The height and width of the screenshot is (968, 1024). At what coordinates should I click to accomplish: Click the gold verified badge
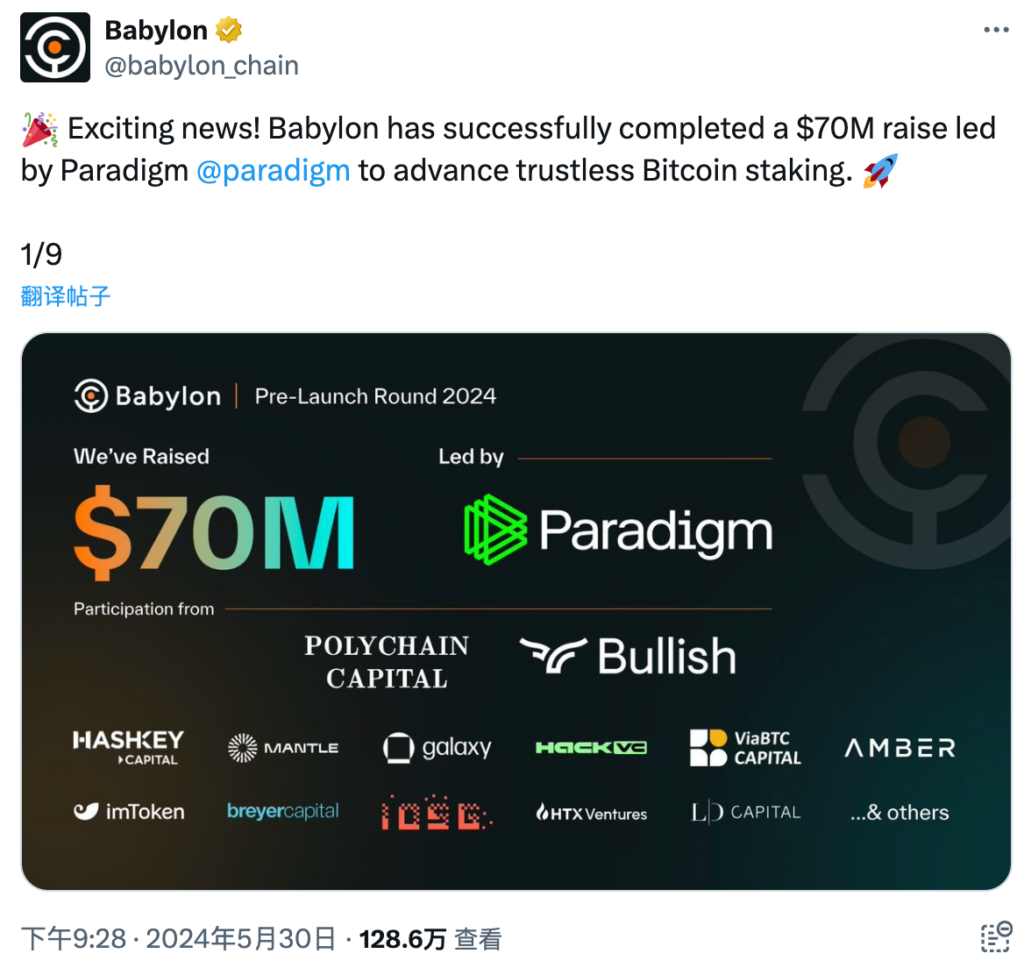pos(229,30)
